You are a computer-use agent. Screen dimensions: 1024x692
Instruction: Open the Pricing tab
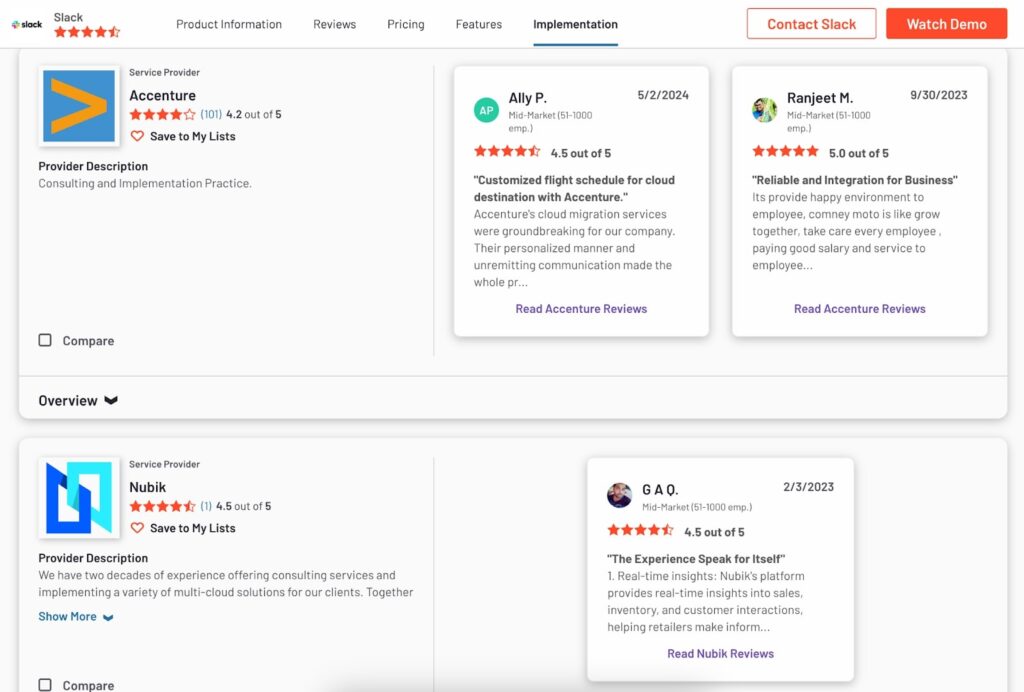pyautogui.click(x=406, y=24)
